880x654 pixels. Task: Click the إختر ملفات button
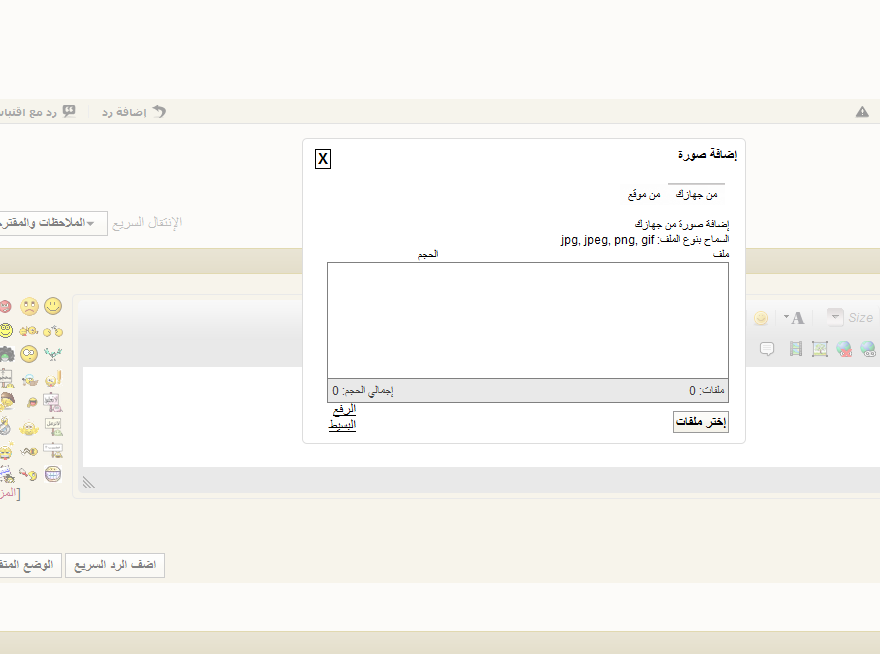701,422
